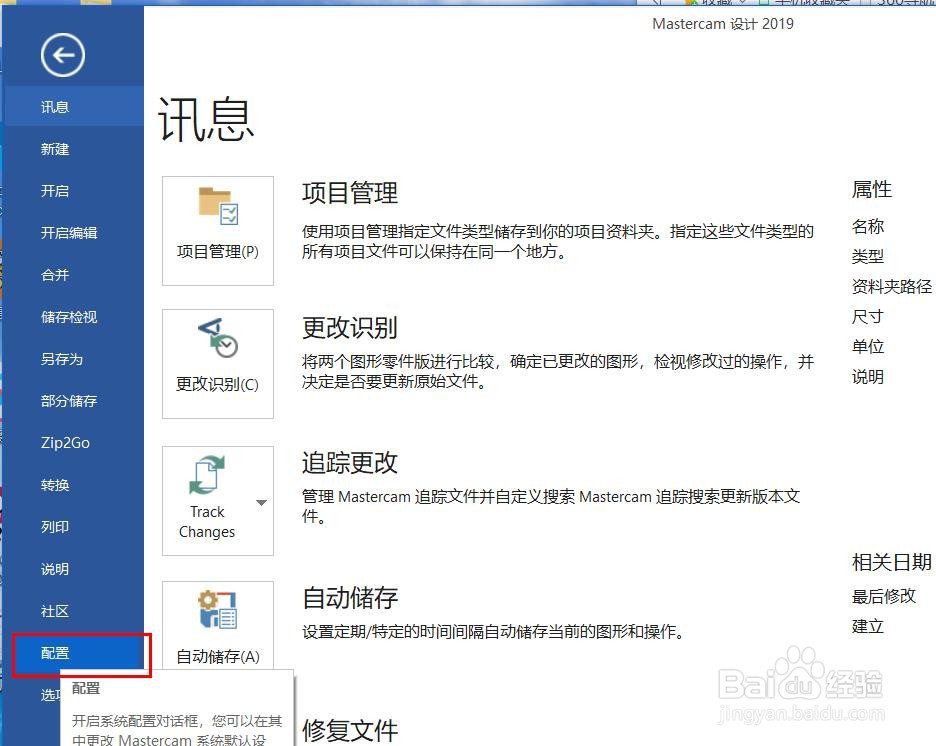Expand the Track Changes dropdown arrow
Image resolution: width=936 pixels, height=746 pixels.
click(x=261, y=502)
